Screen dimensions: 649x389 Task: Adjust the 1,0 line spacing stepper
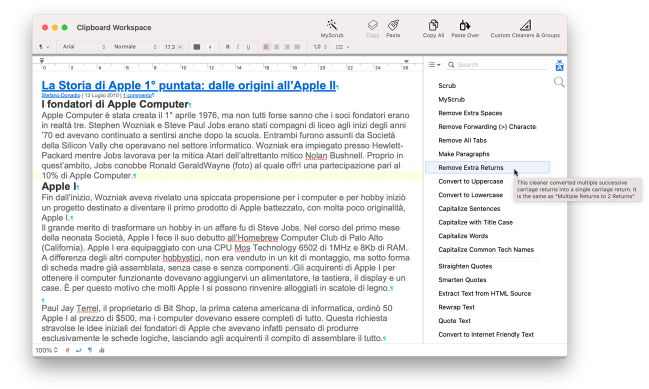tap(320, 47)
